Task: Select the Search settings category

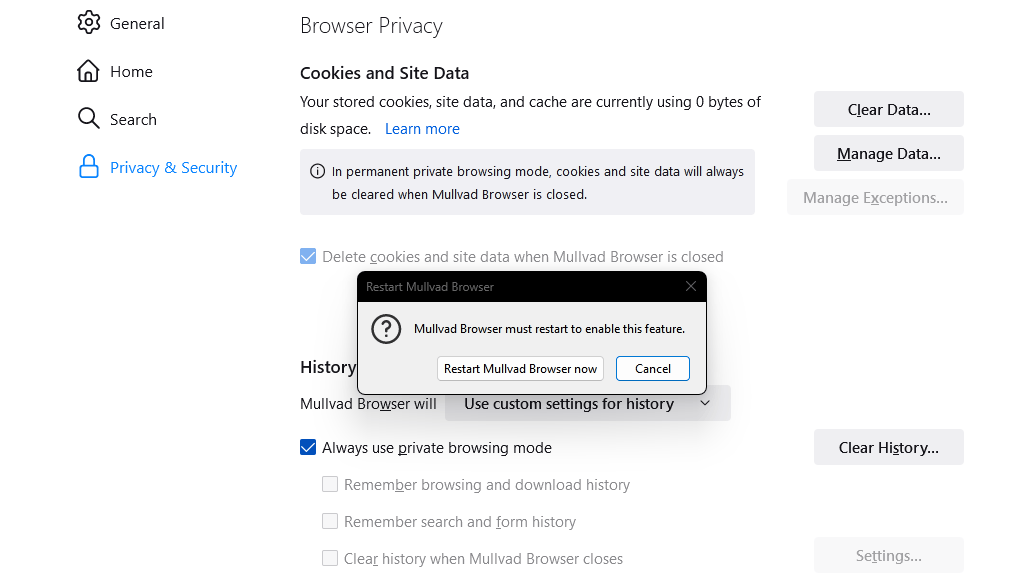Action: point(133,119)
